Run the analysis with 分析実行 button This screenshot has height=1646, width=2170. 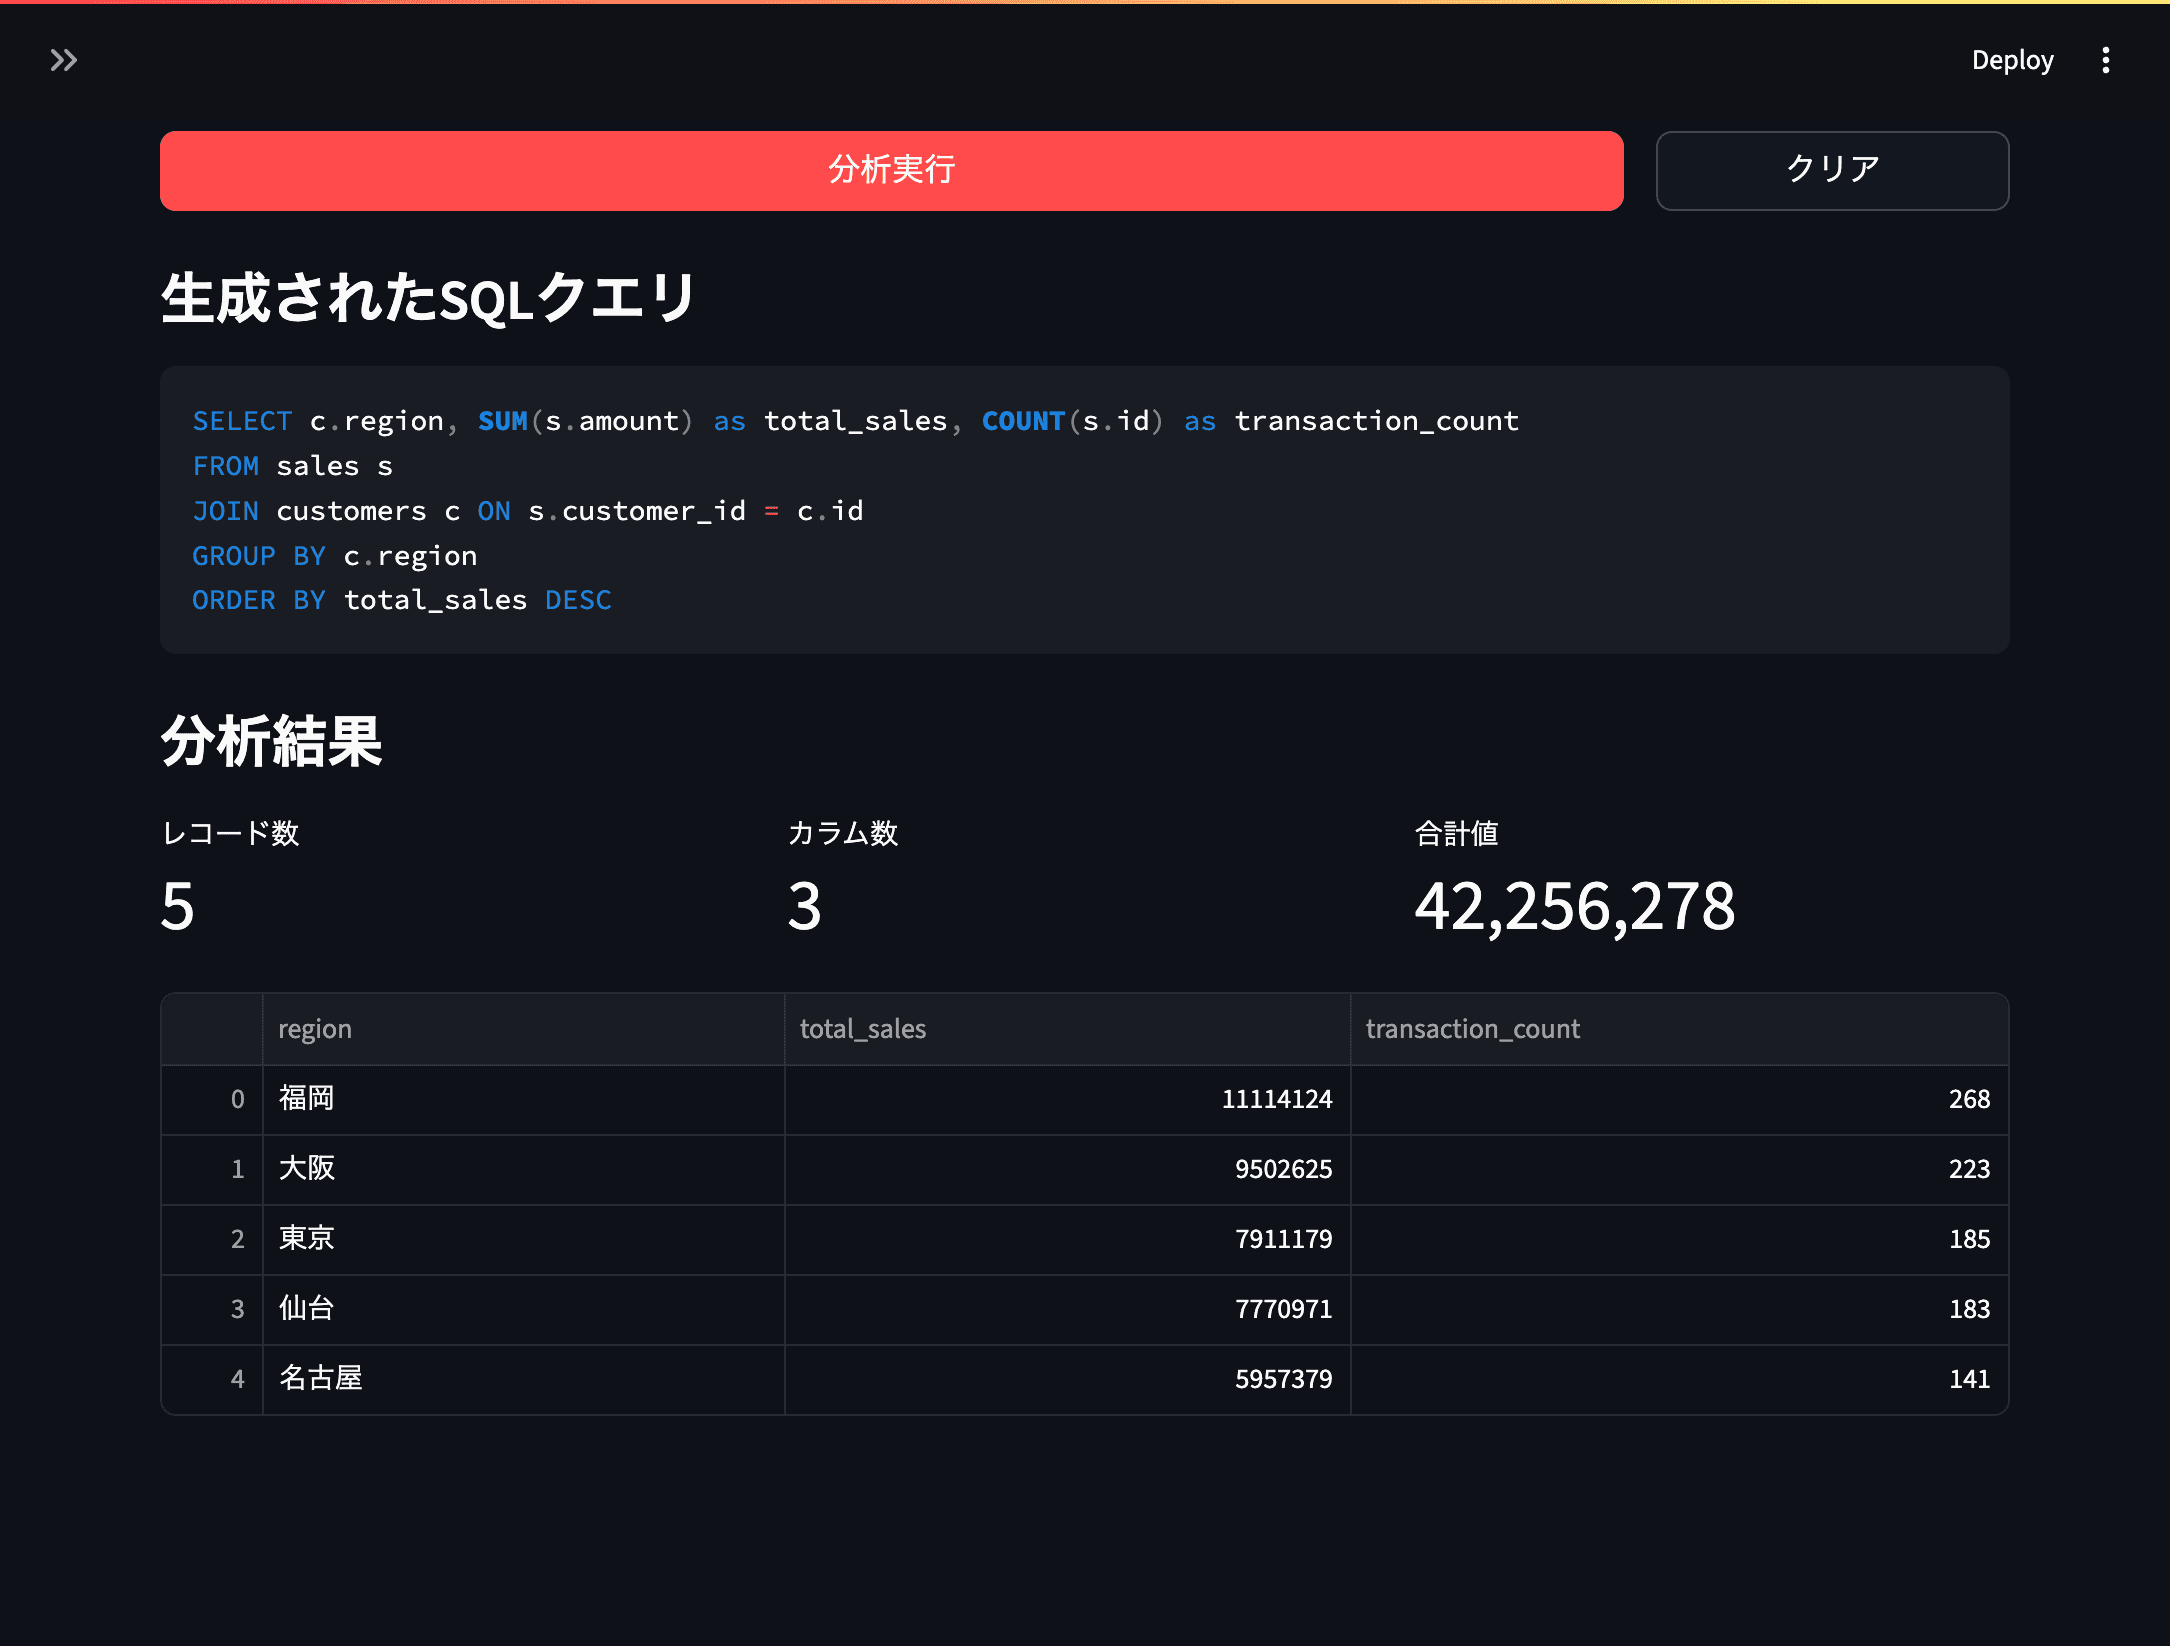tap(891, 170)
